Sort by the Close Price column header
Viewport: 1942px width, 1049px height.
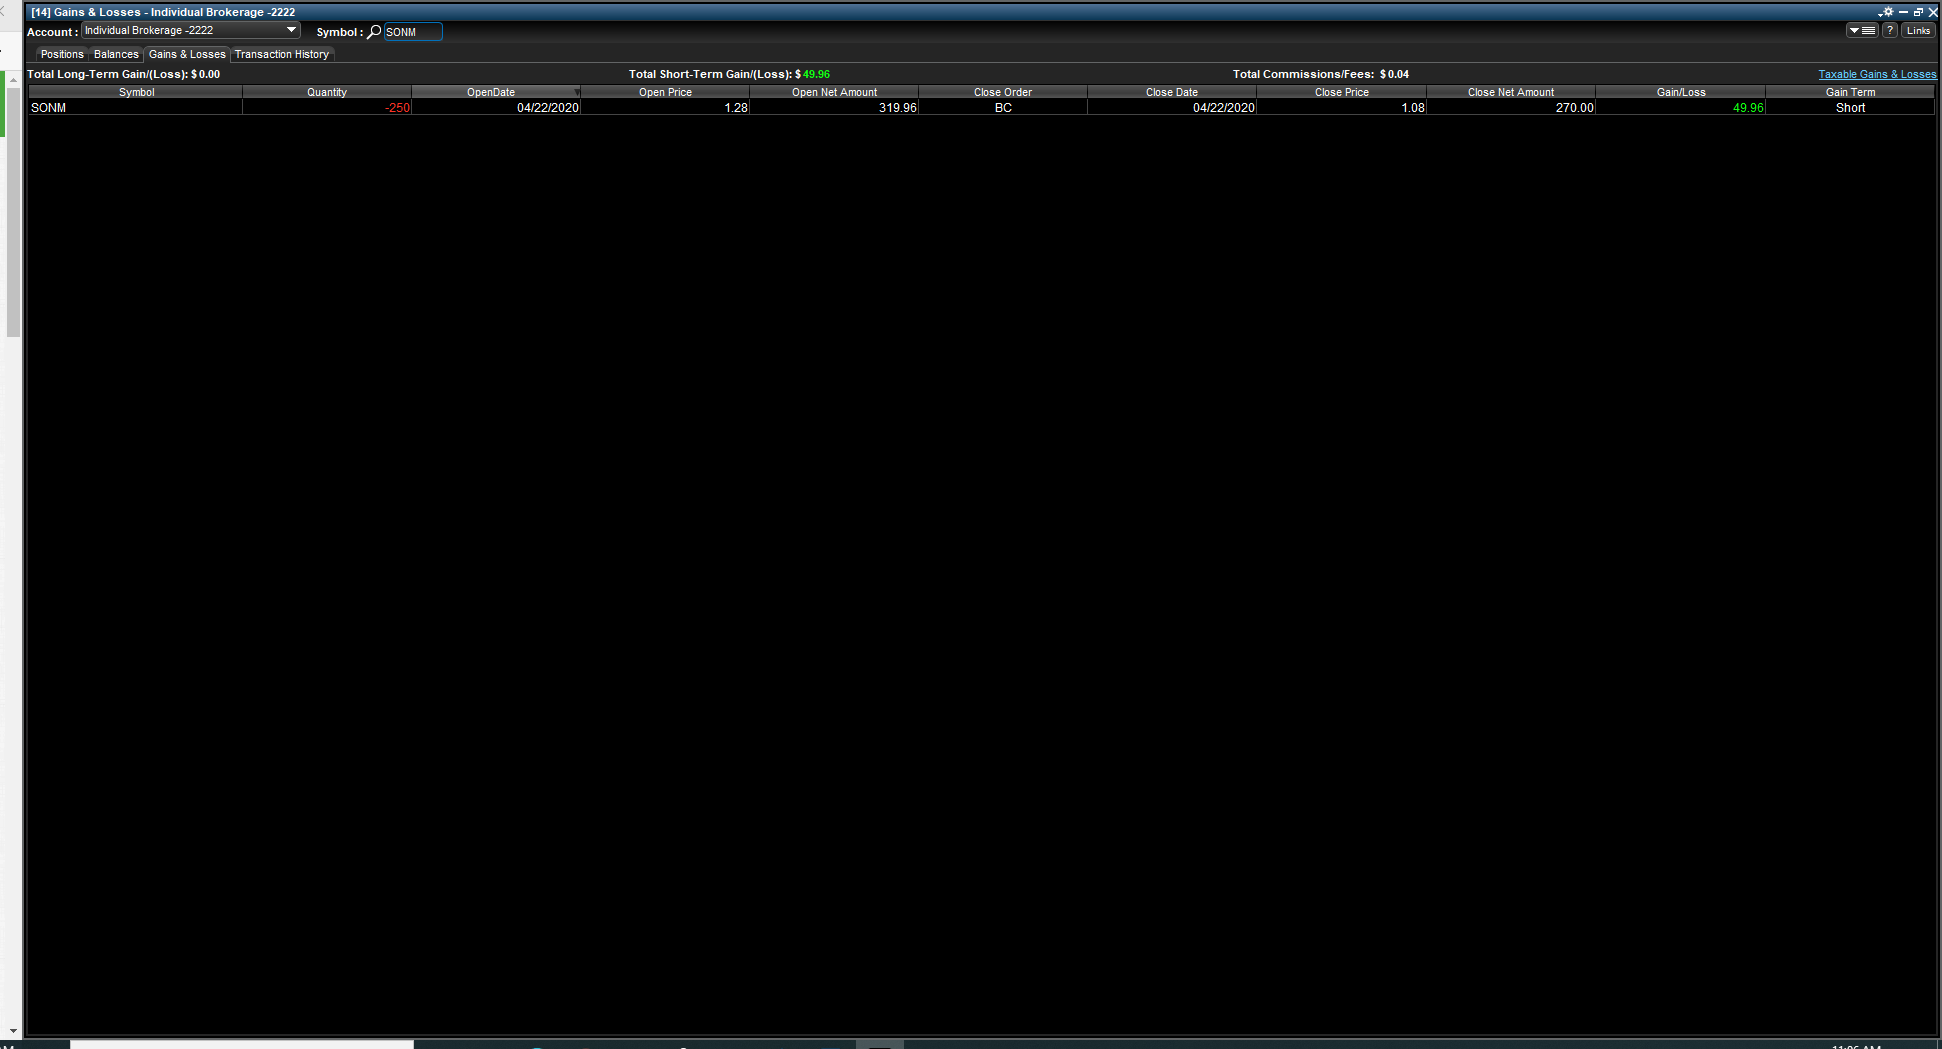pos(1342,92)
